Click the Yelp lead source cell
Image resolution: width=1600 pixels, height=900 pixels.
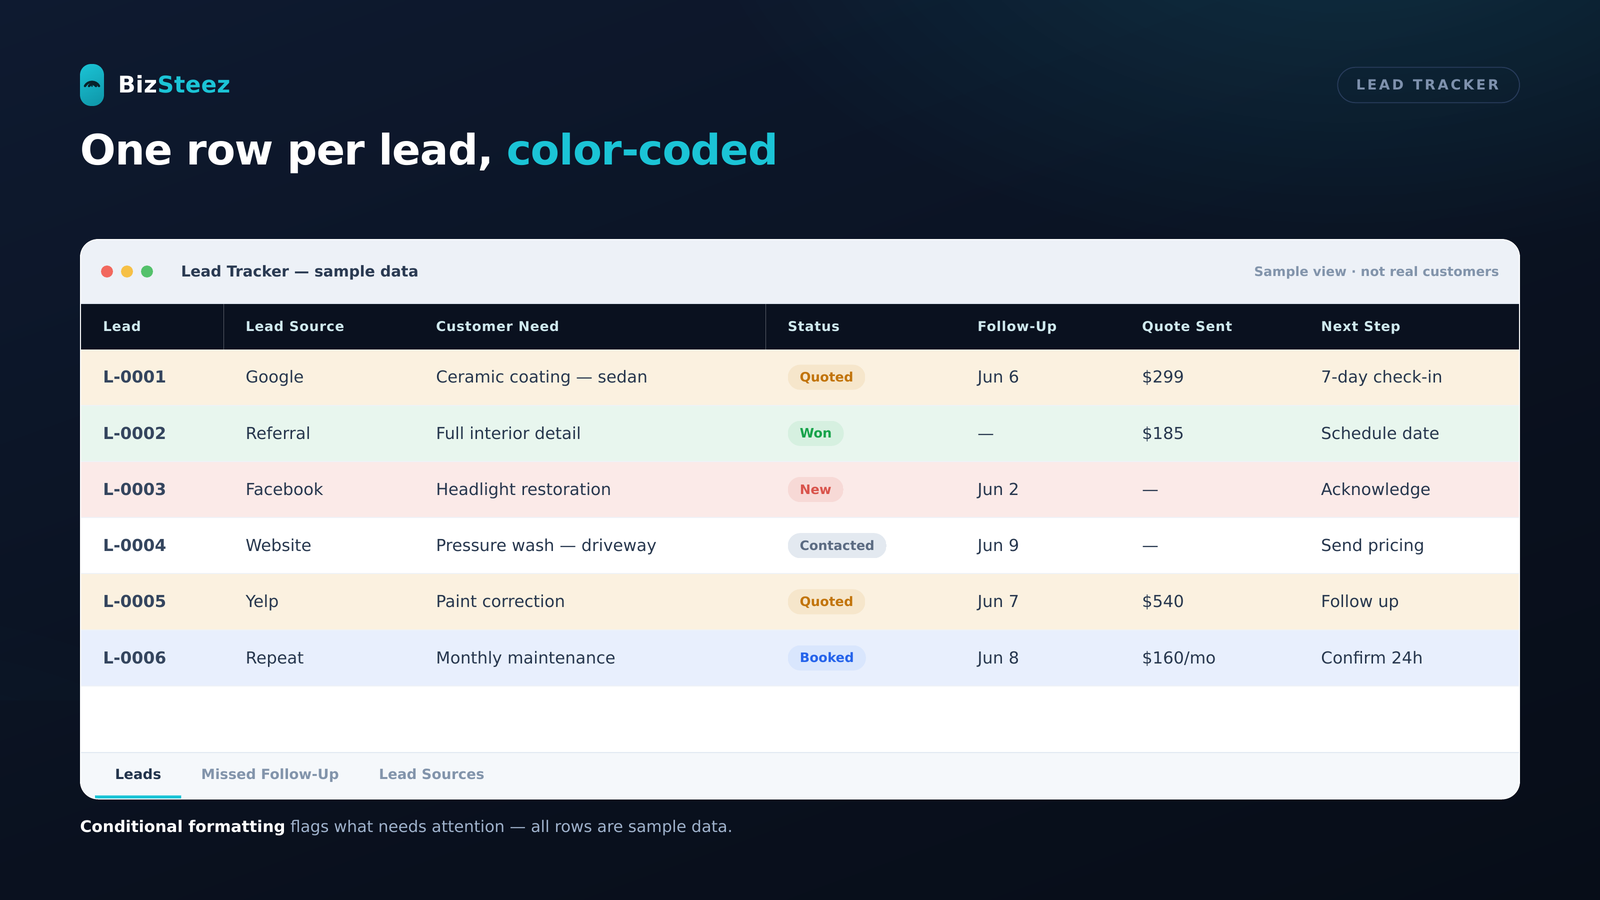pyautogui.click(x=262, y=601)
